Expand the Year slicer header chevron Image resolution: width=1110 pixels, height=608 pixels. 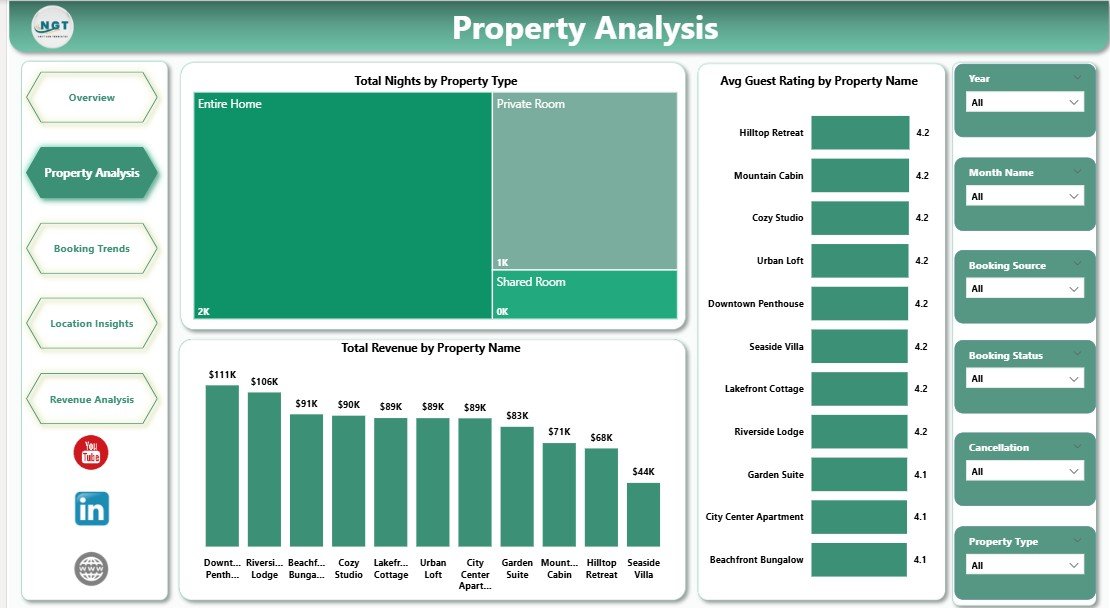(x=1077, y=78)
